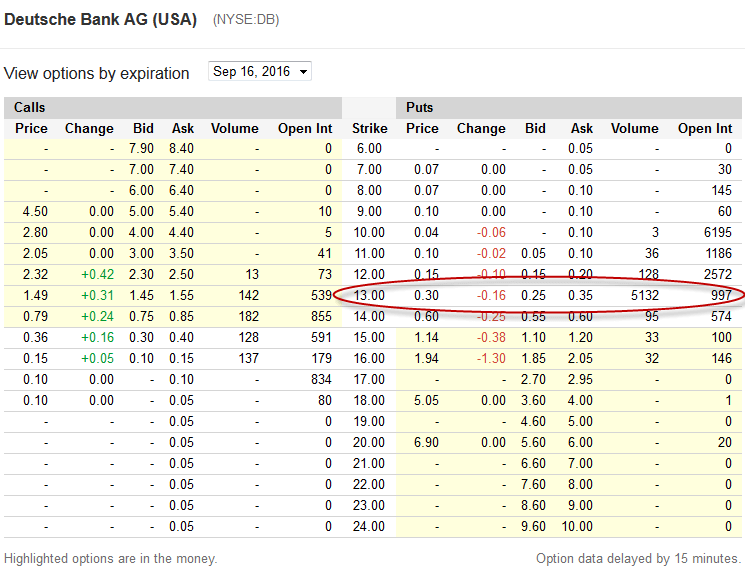Select call price 2.80

pos(35,232)
